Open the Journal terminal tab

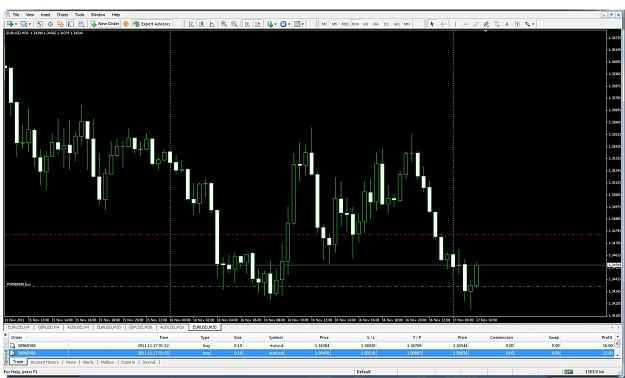coord(149,362)
